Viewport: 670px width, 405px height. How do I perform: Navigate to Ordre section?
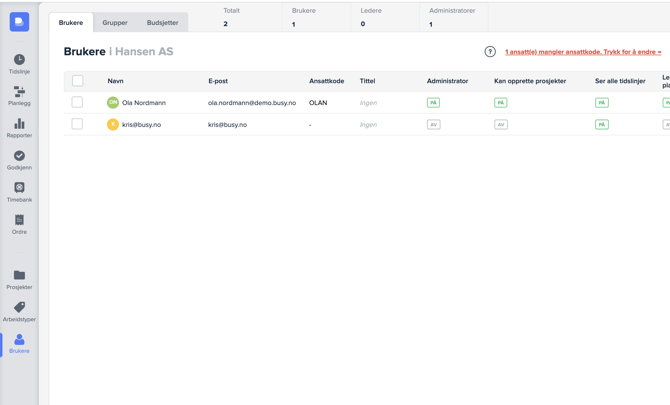(x=19, y=224)
